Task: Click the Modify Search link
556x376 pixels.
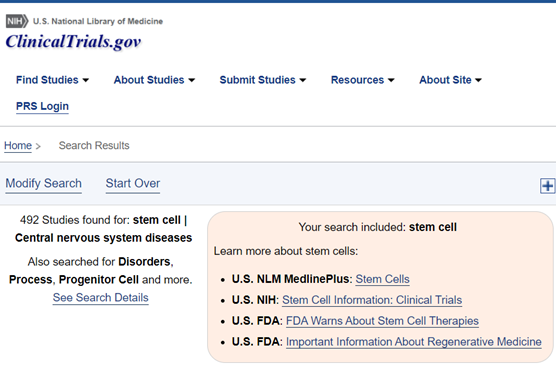Action: 44,184
